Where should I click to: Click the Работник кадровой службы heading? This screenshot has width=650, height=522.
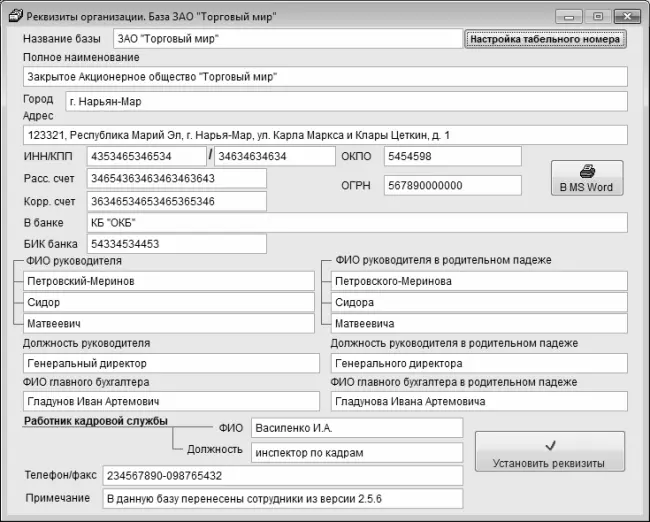click(96, 421)
